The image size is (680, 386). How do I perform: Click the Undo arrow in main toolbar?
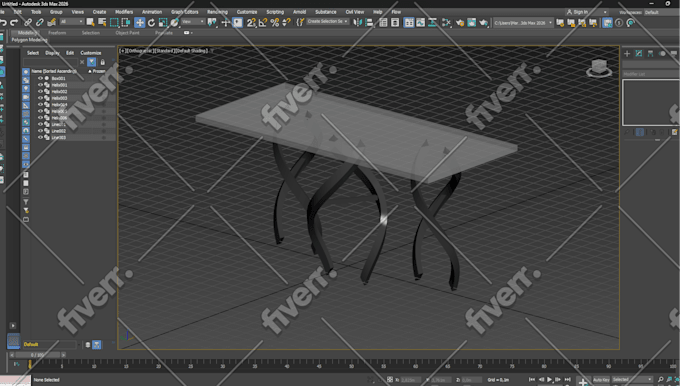pos(3,22)
